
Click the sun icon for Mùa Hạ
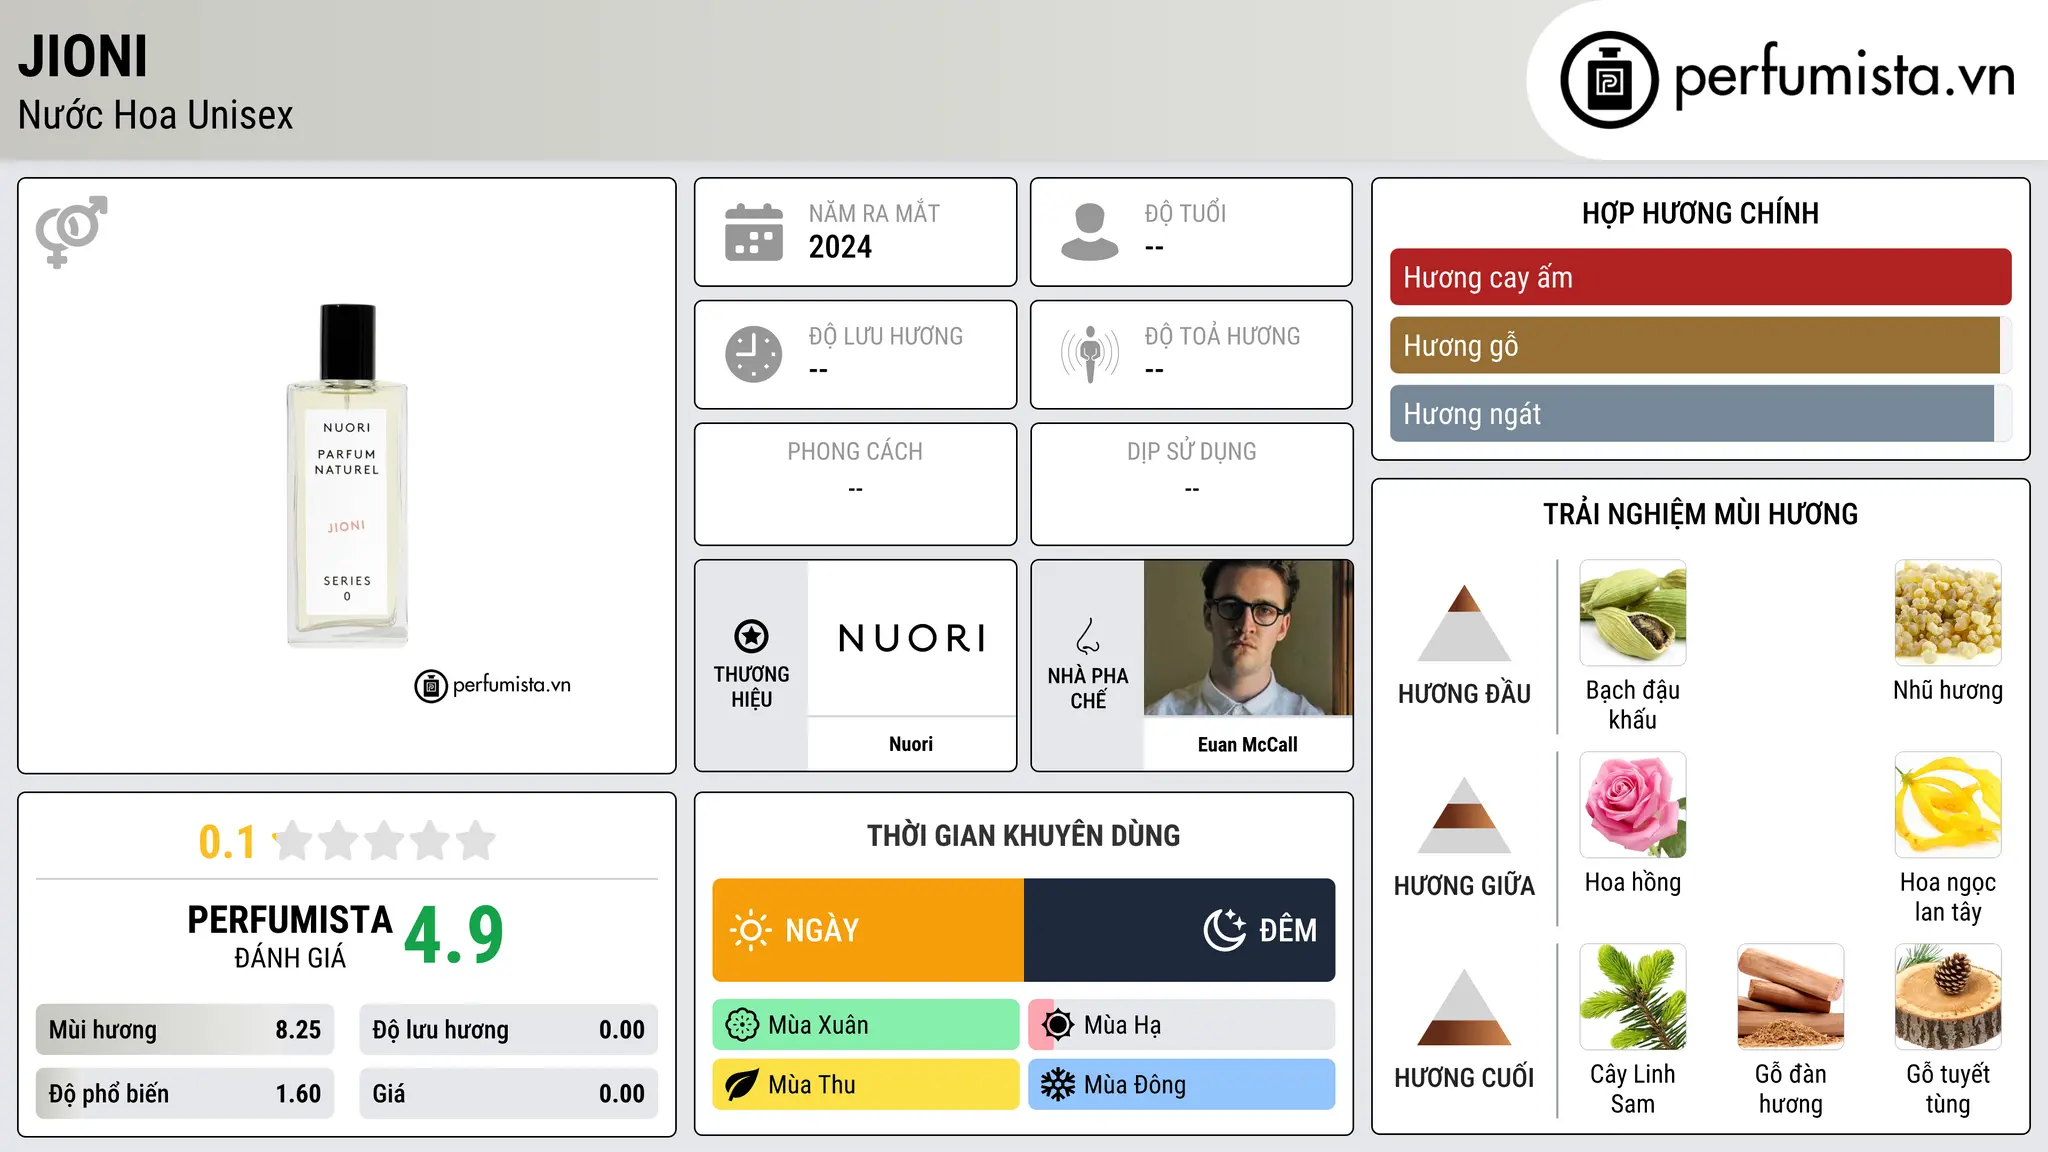(1058, 1025)
